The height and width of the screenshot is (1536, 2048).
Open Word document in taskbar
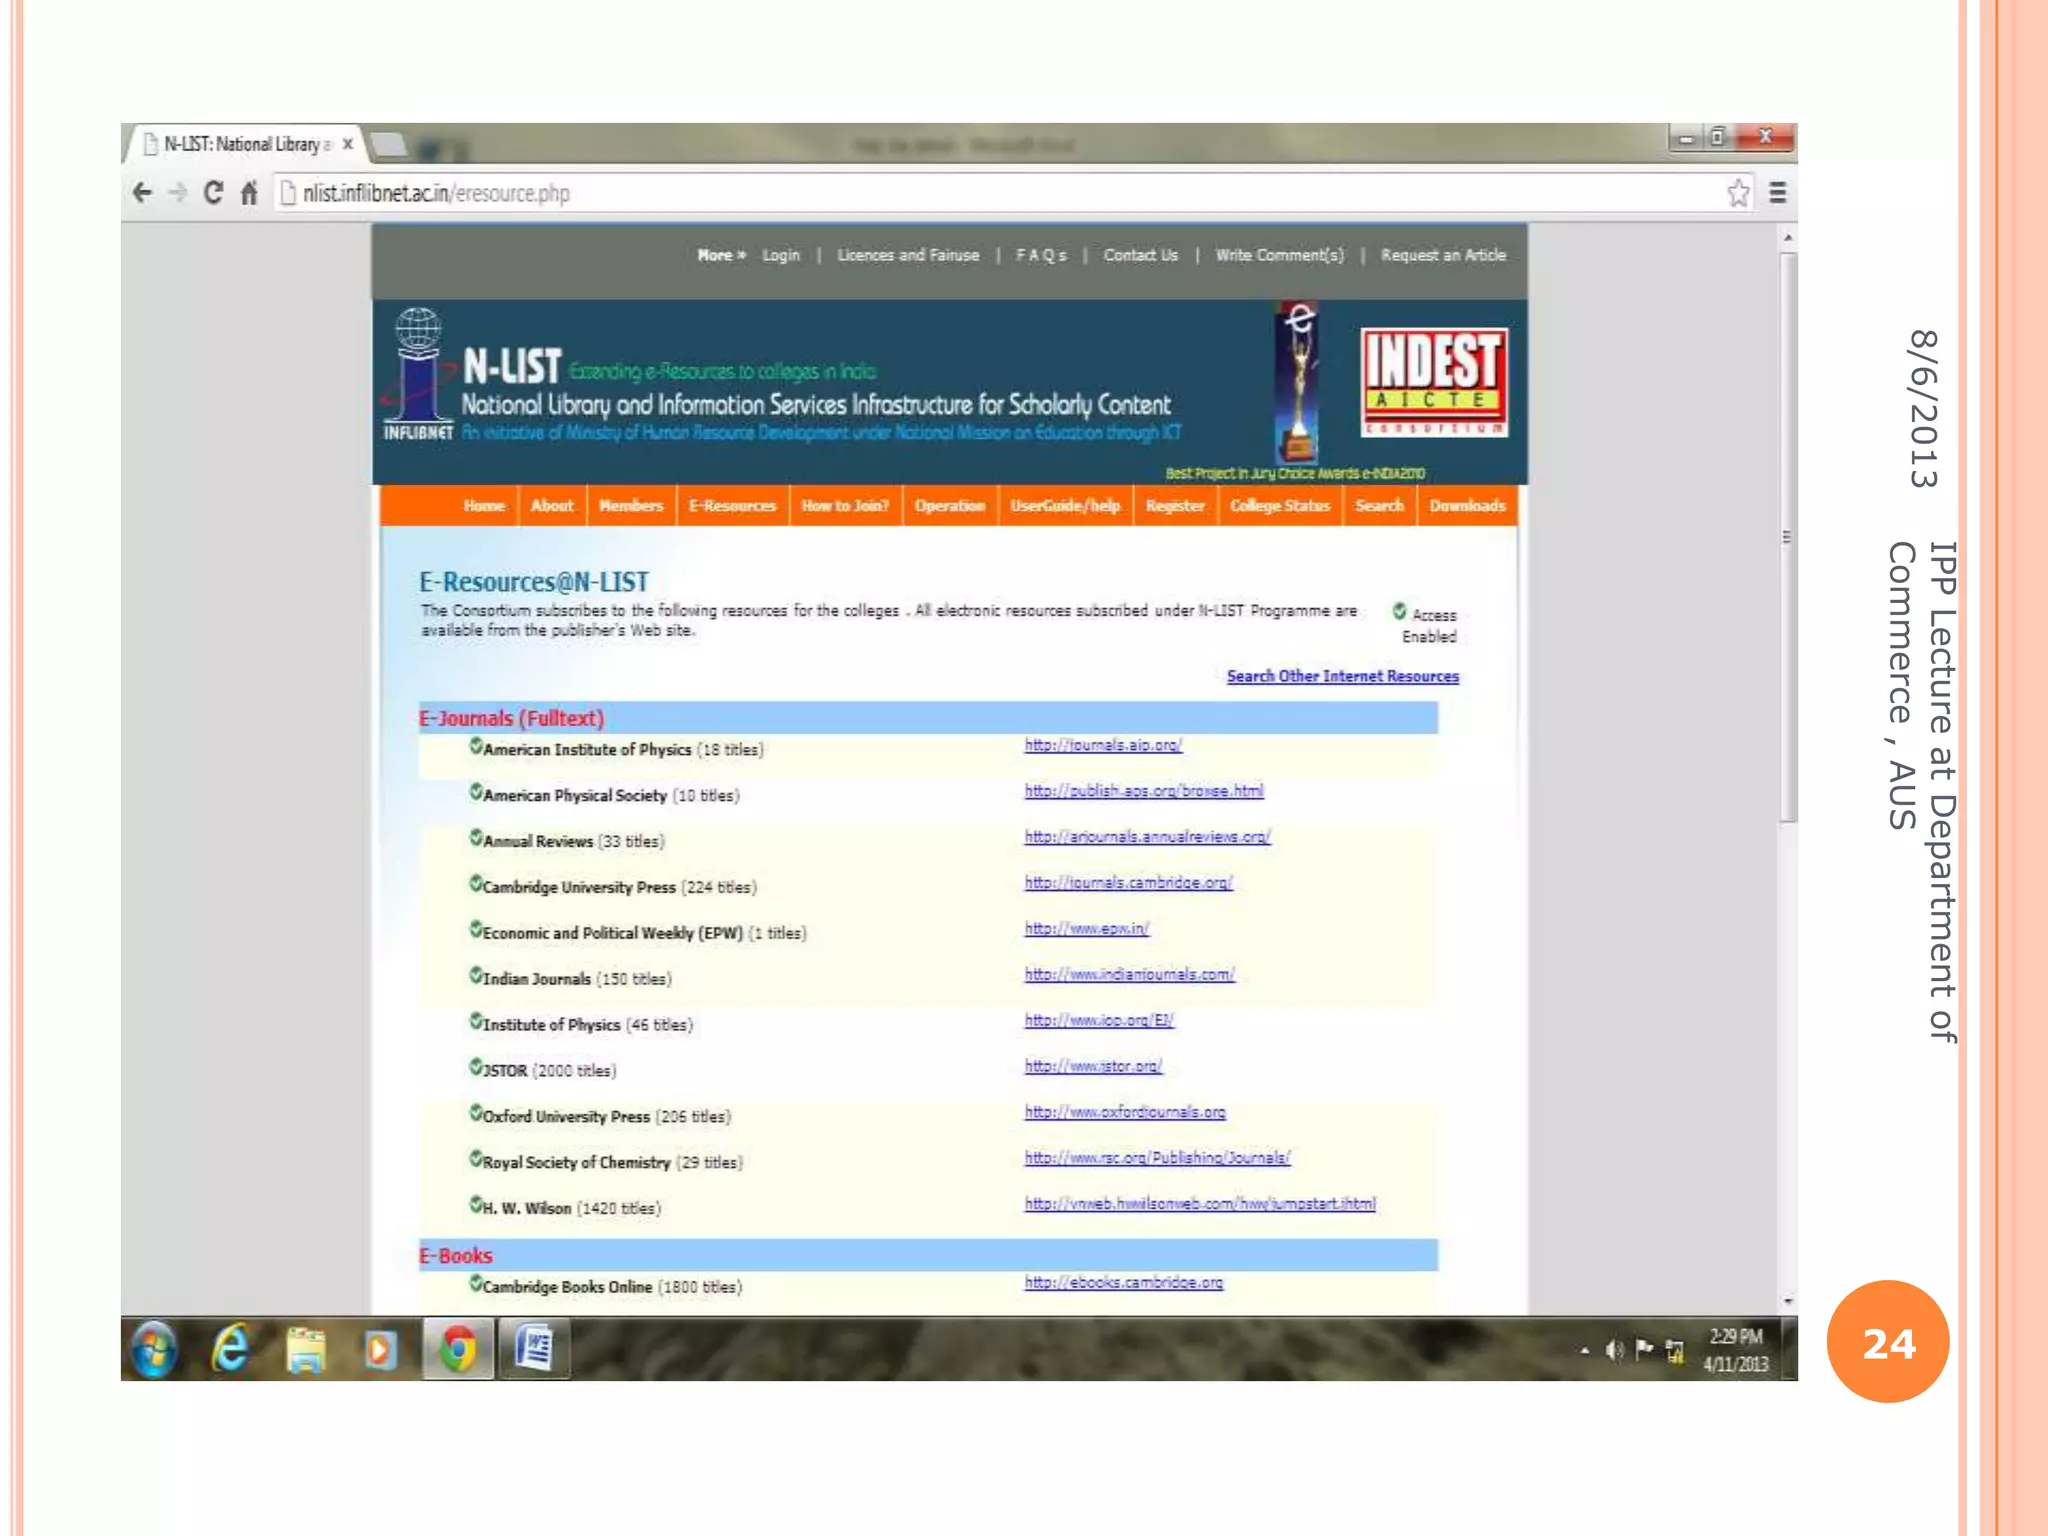(534, 1349)
